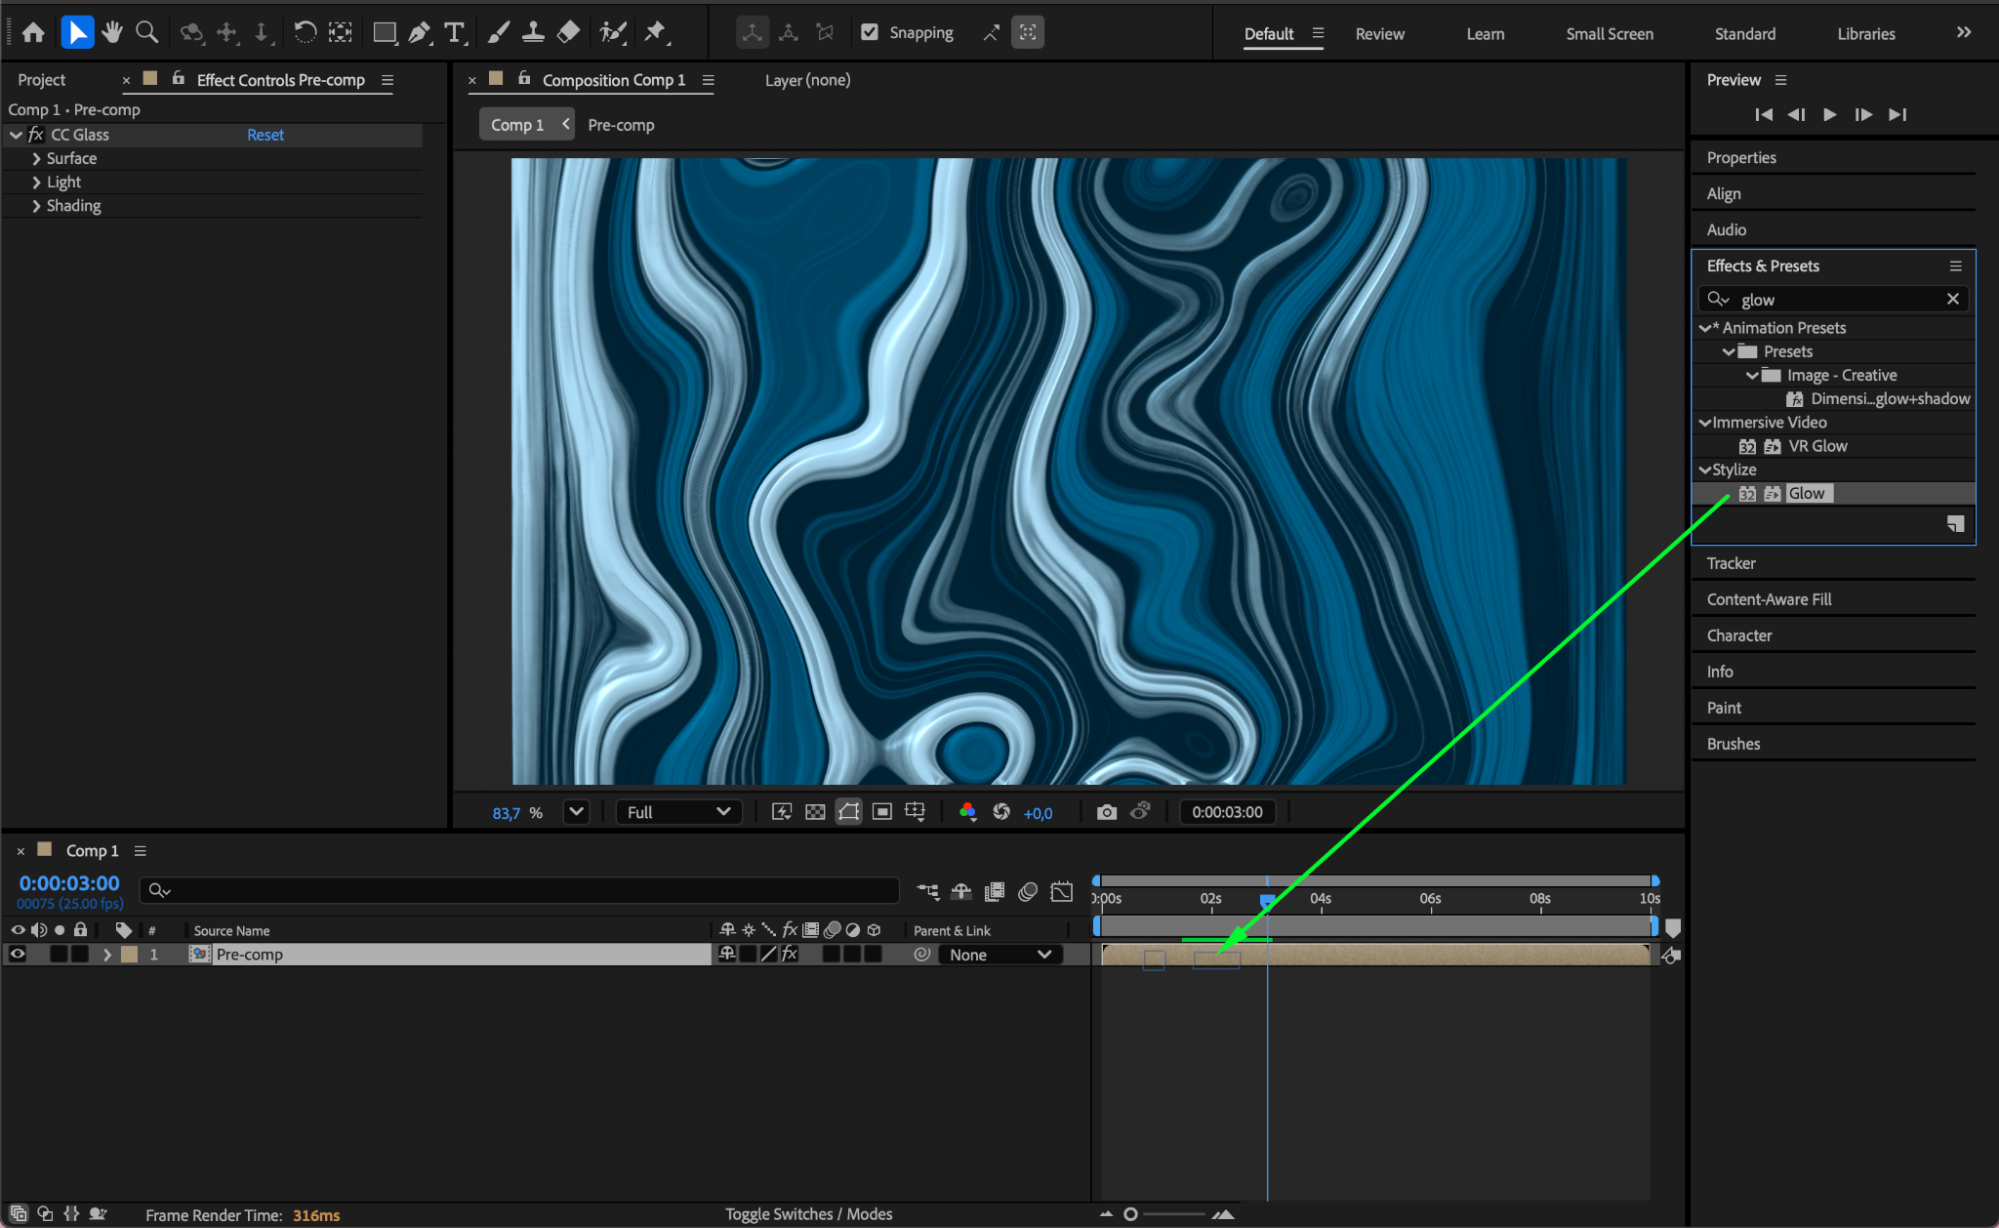1999x1228 pixels.
Task: Select the Zoom tool in toolbar
Action: 147,32
